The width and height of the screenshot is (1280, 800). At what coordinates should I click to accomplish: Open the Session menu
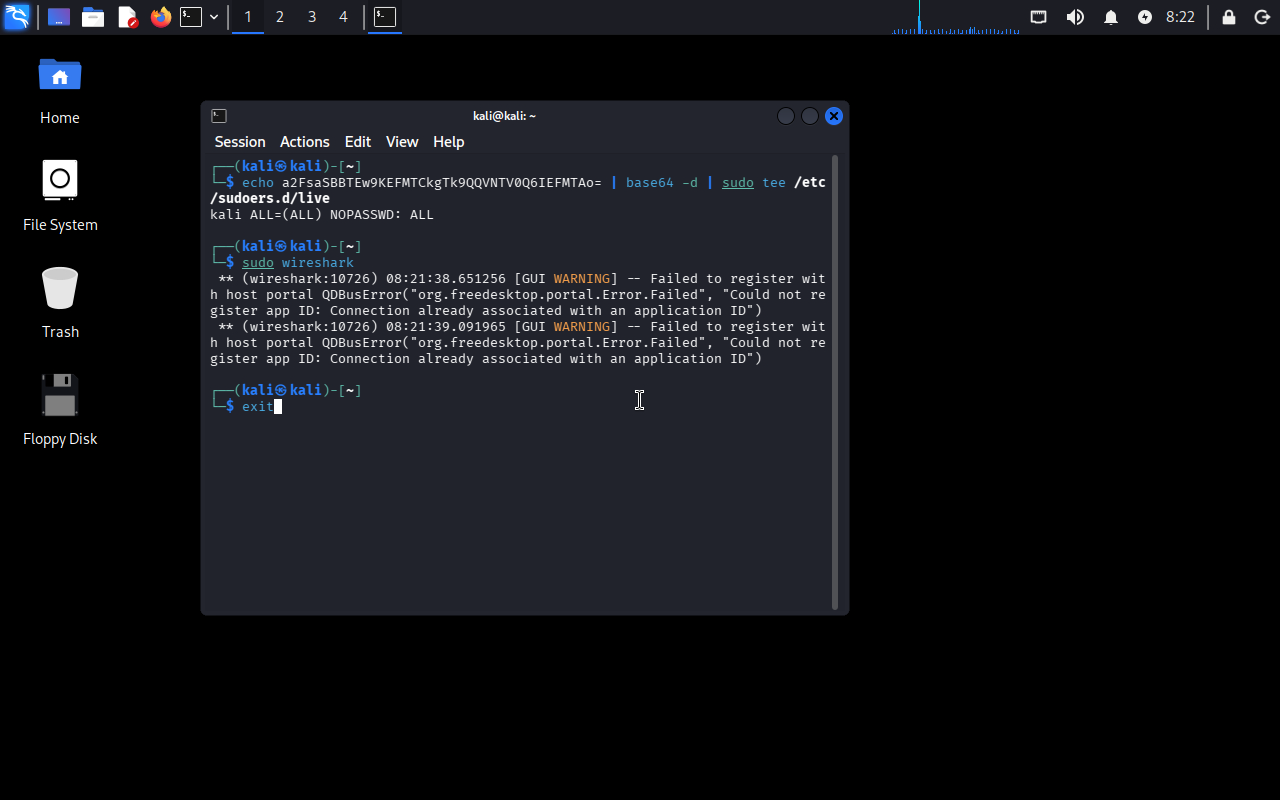tap(240, 142)
